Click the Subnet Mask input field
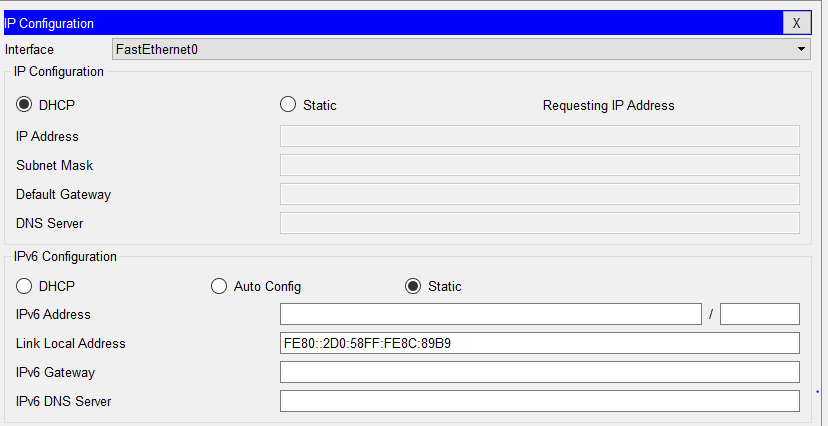The image size is (828, 426). [540, 165]
